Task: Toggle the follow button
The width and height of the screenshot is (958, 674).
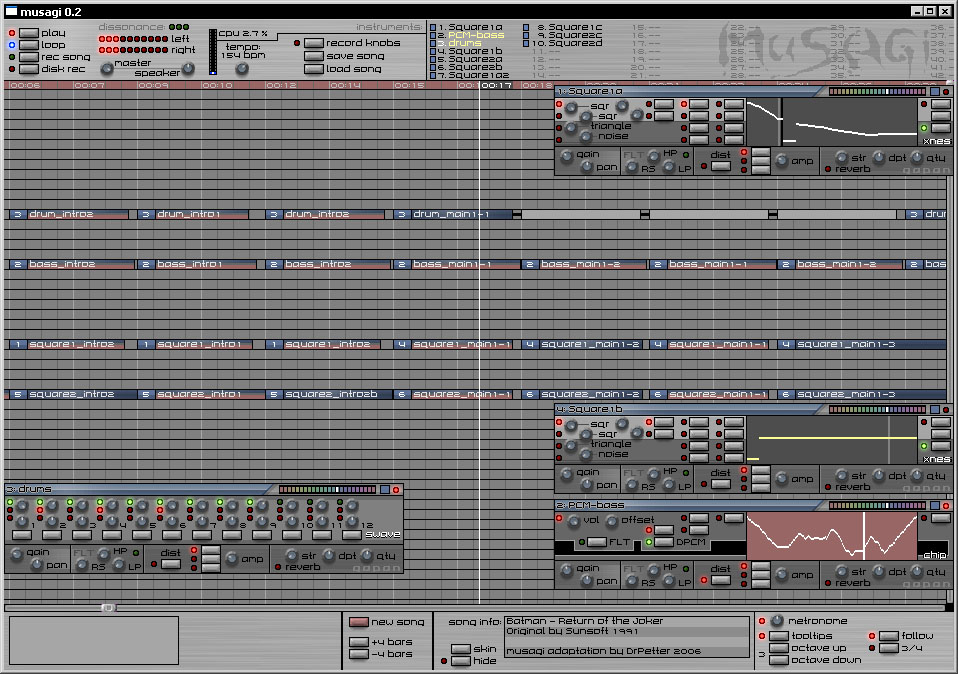Action: point(888,636)
